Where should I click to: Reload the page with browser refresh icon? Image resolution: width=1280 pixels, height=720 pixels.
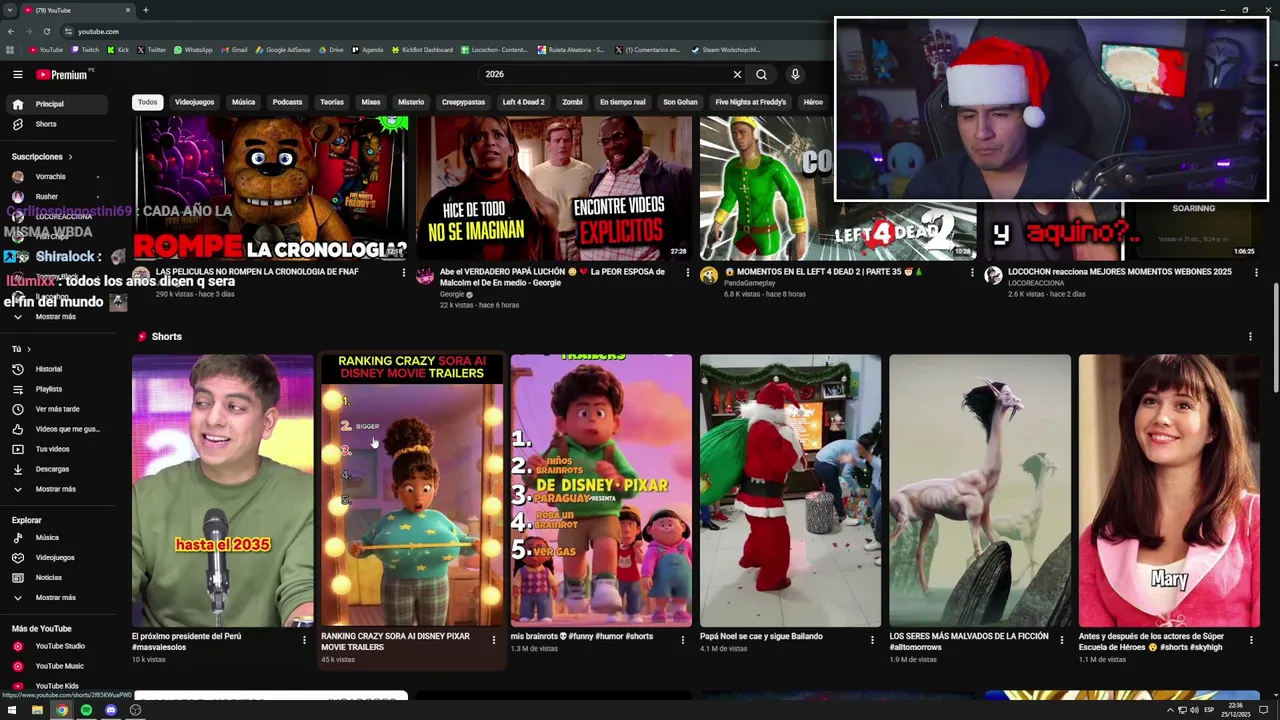(46, 31)
